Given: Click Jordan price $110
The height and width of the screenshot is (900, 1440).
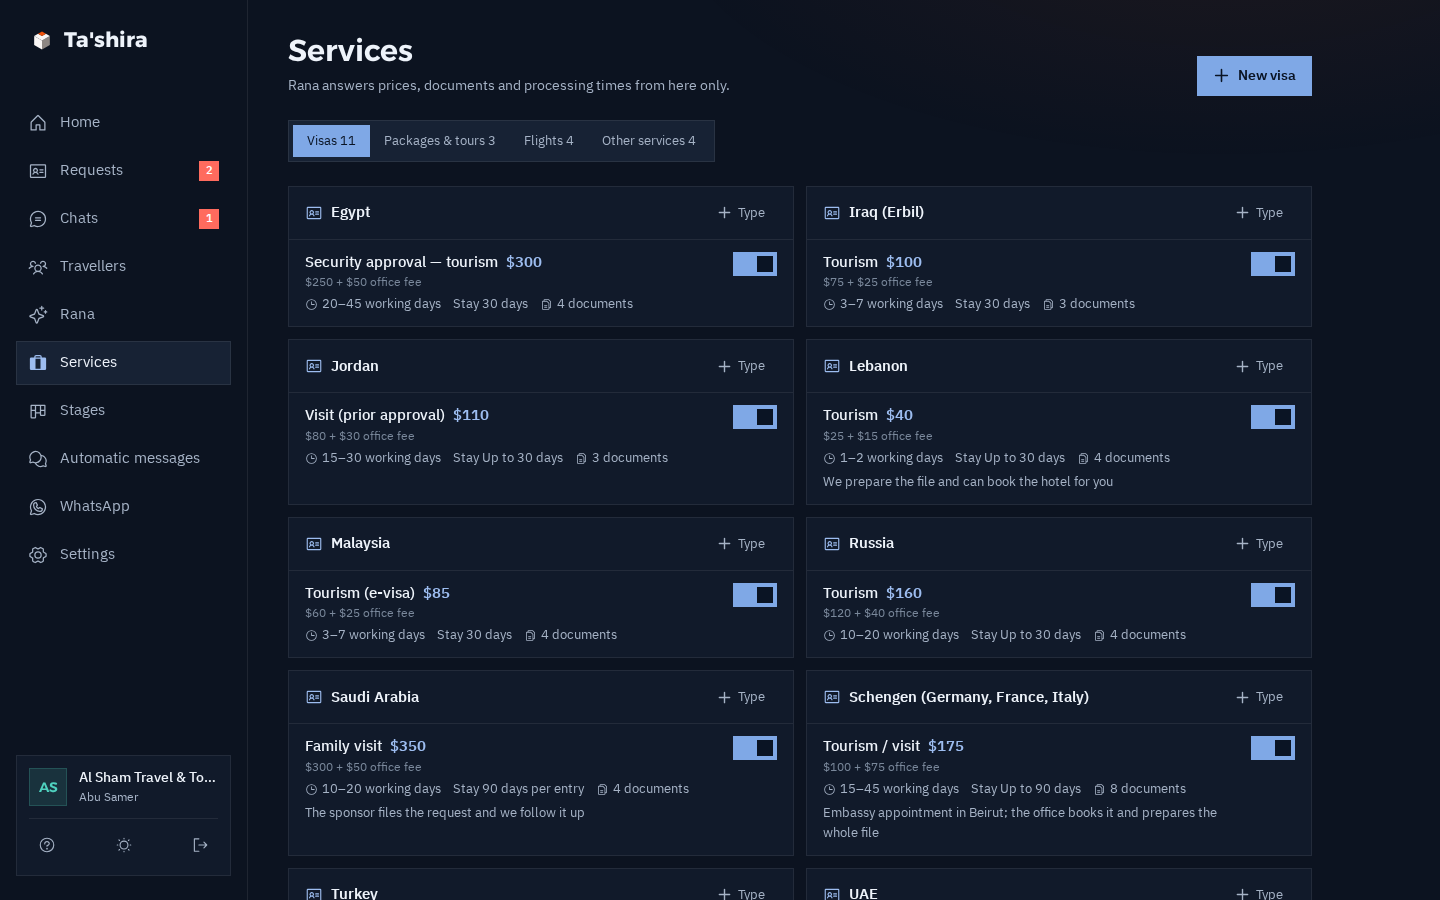Looking at the screenshot, I should pos(471,415).
